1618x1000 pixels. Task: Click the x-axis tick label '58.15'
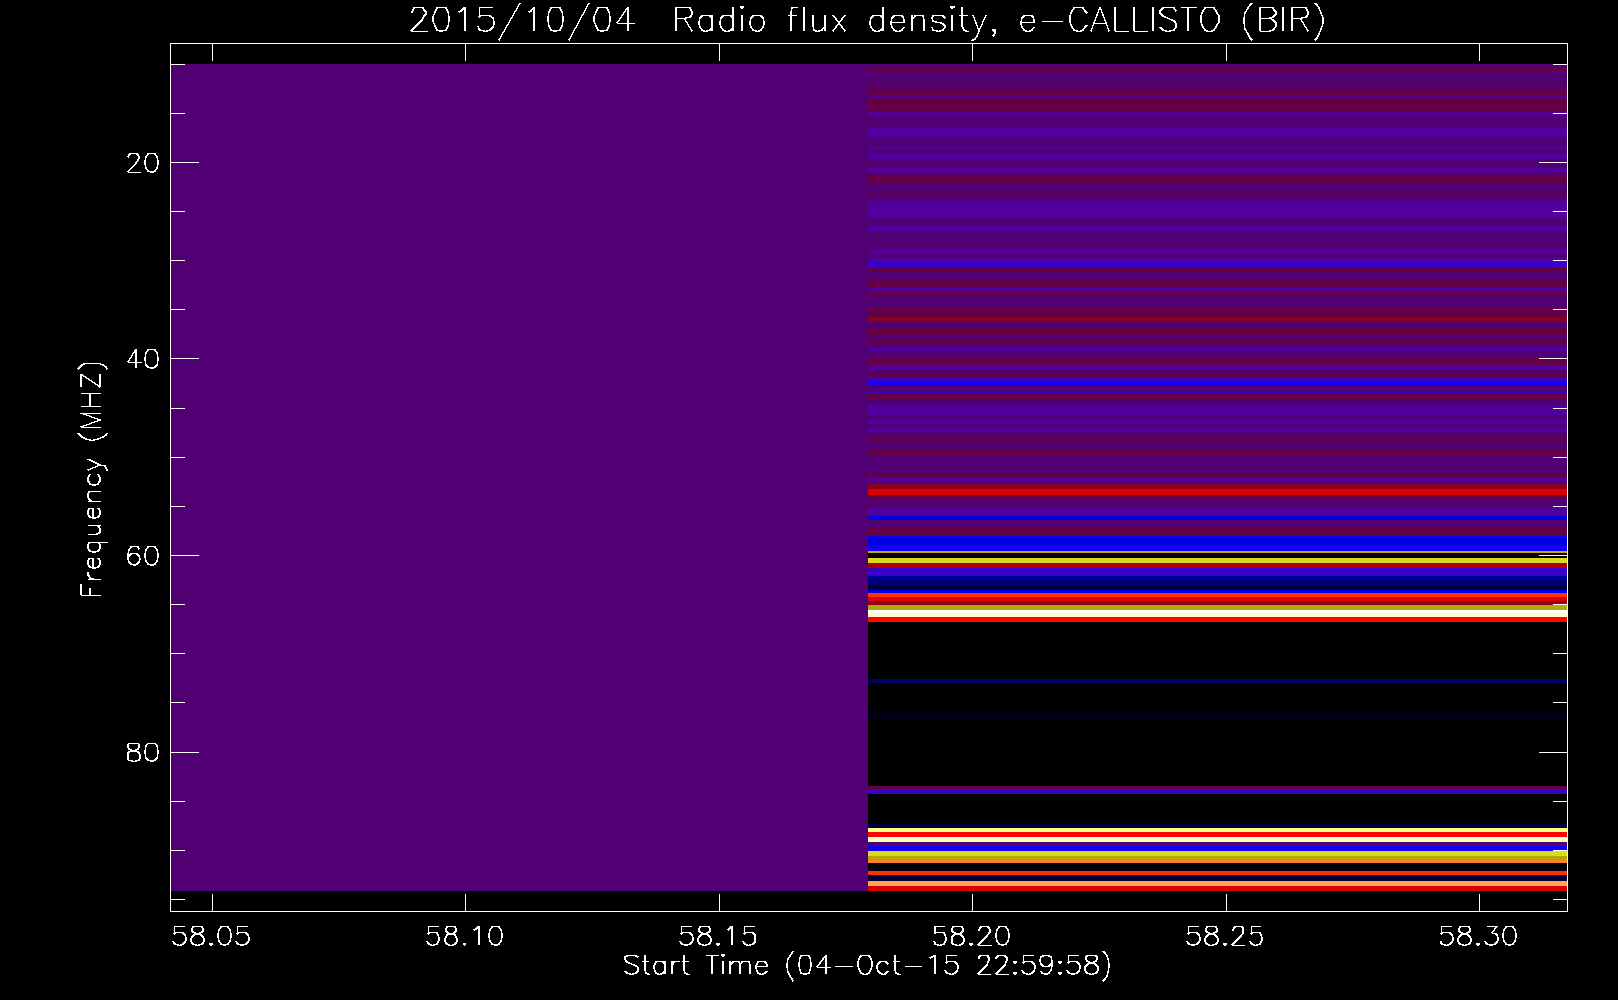point(718,937)
